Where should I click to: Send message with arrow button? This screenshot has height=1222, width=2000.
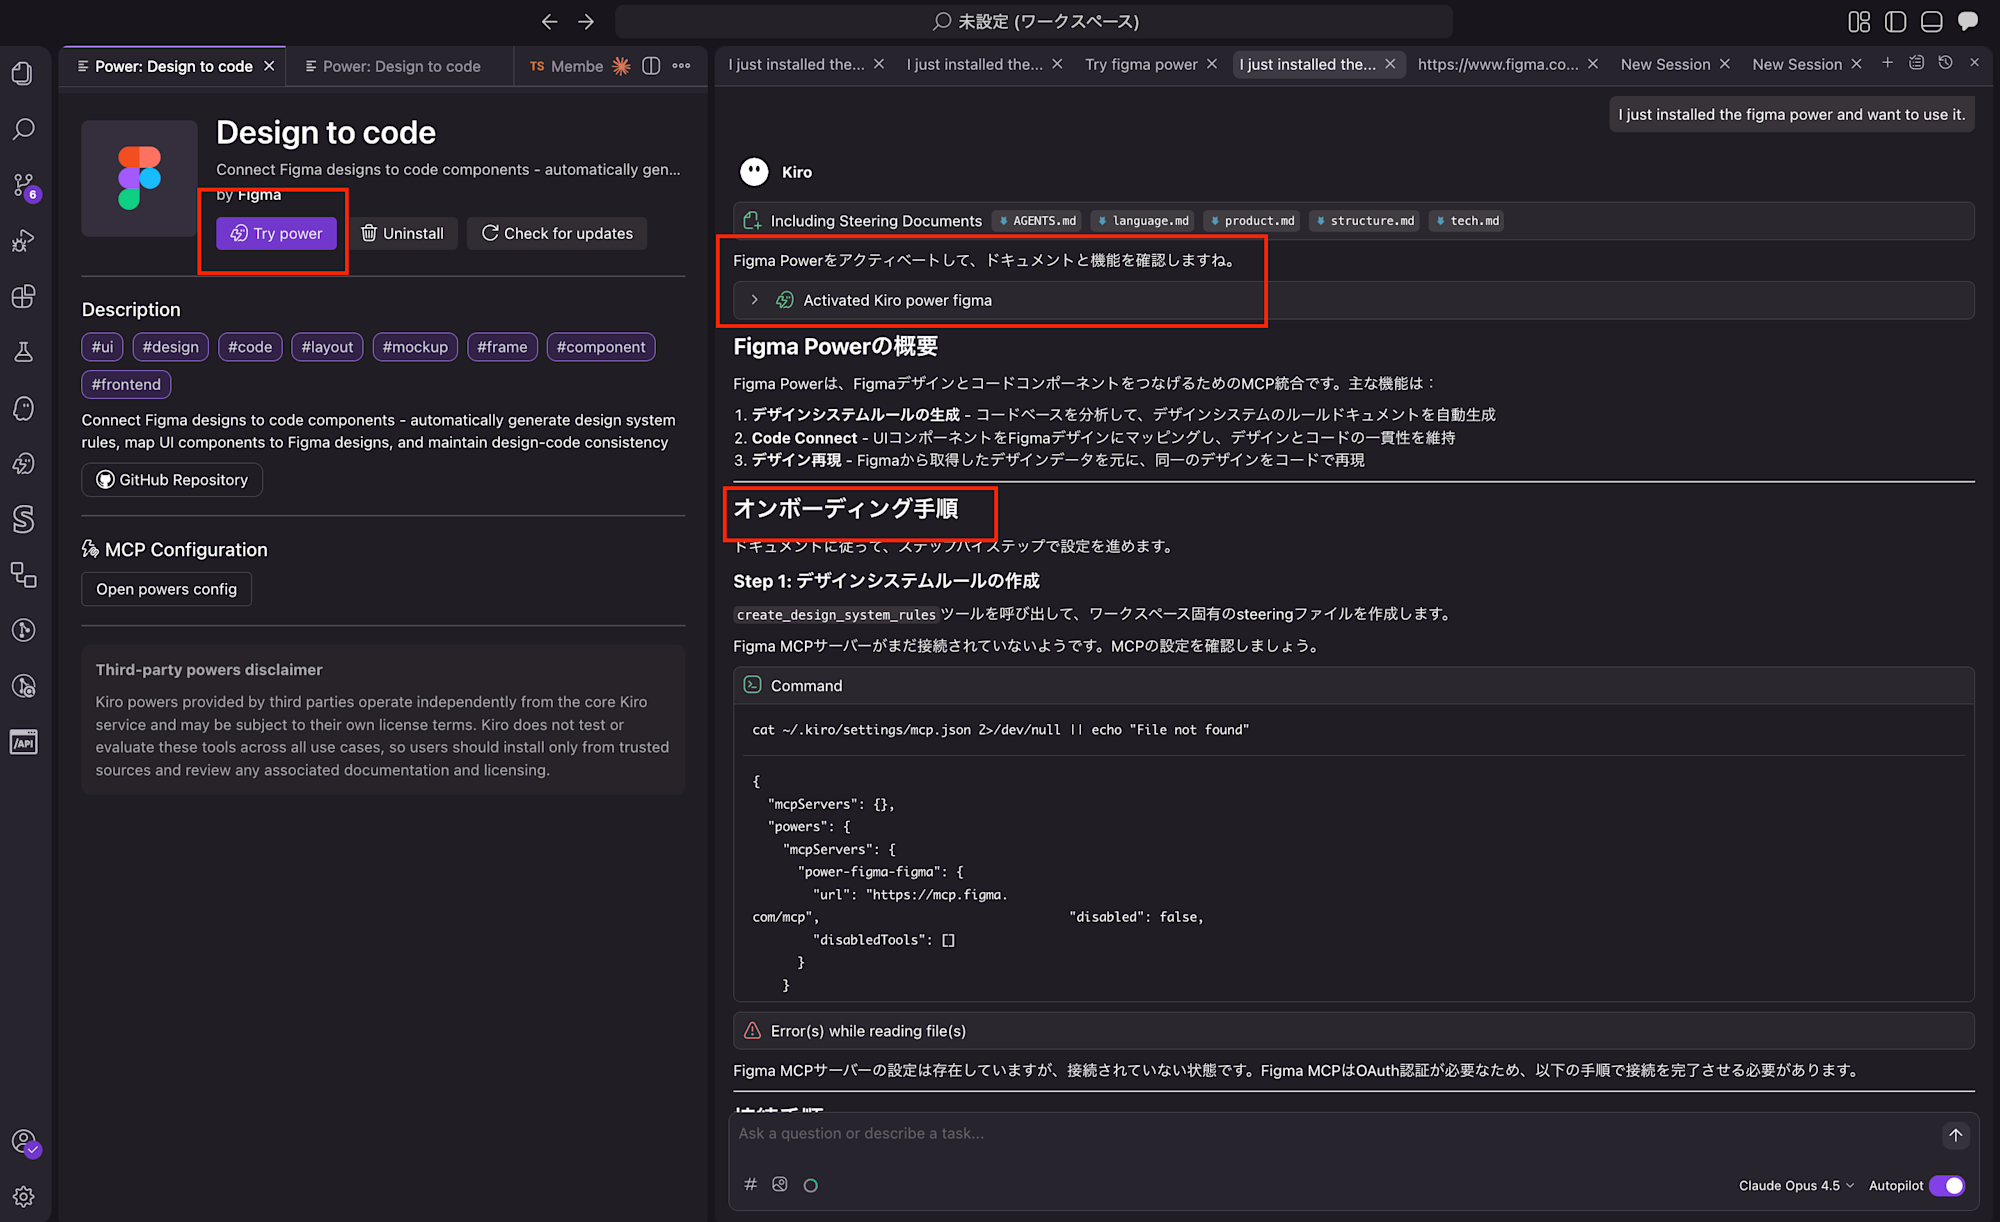coord(1955,1135)
